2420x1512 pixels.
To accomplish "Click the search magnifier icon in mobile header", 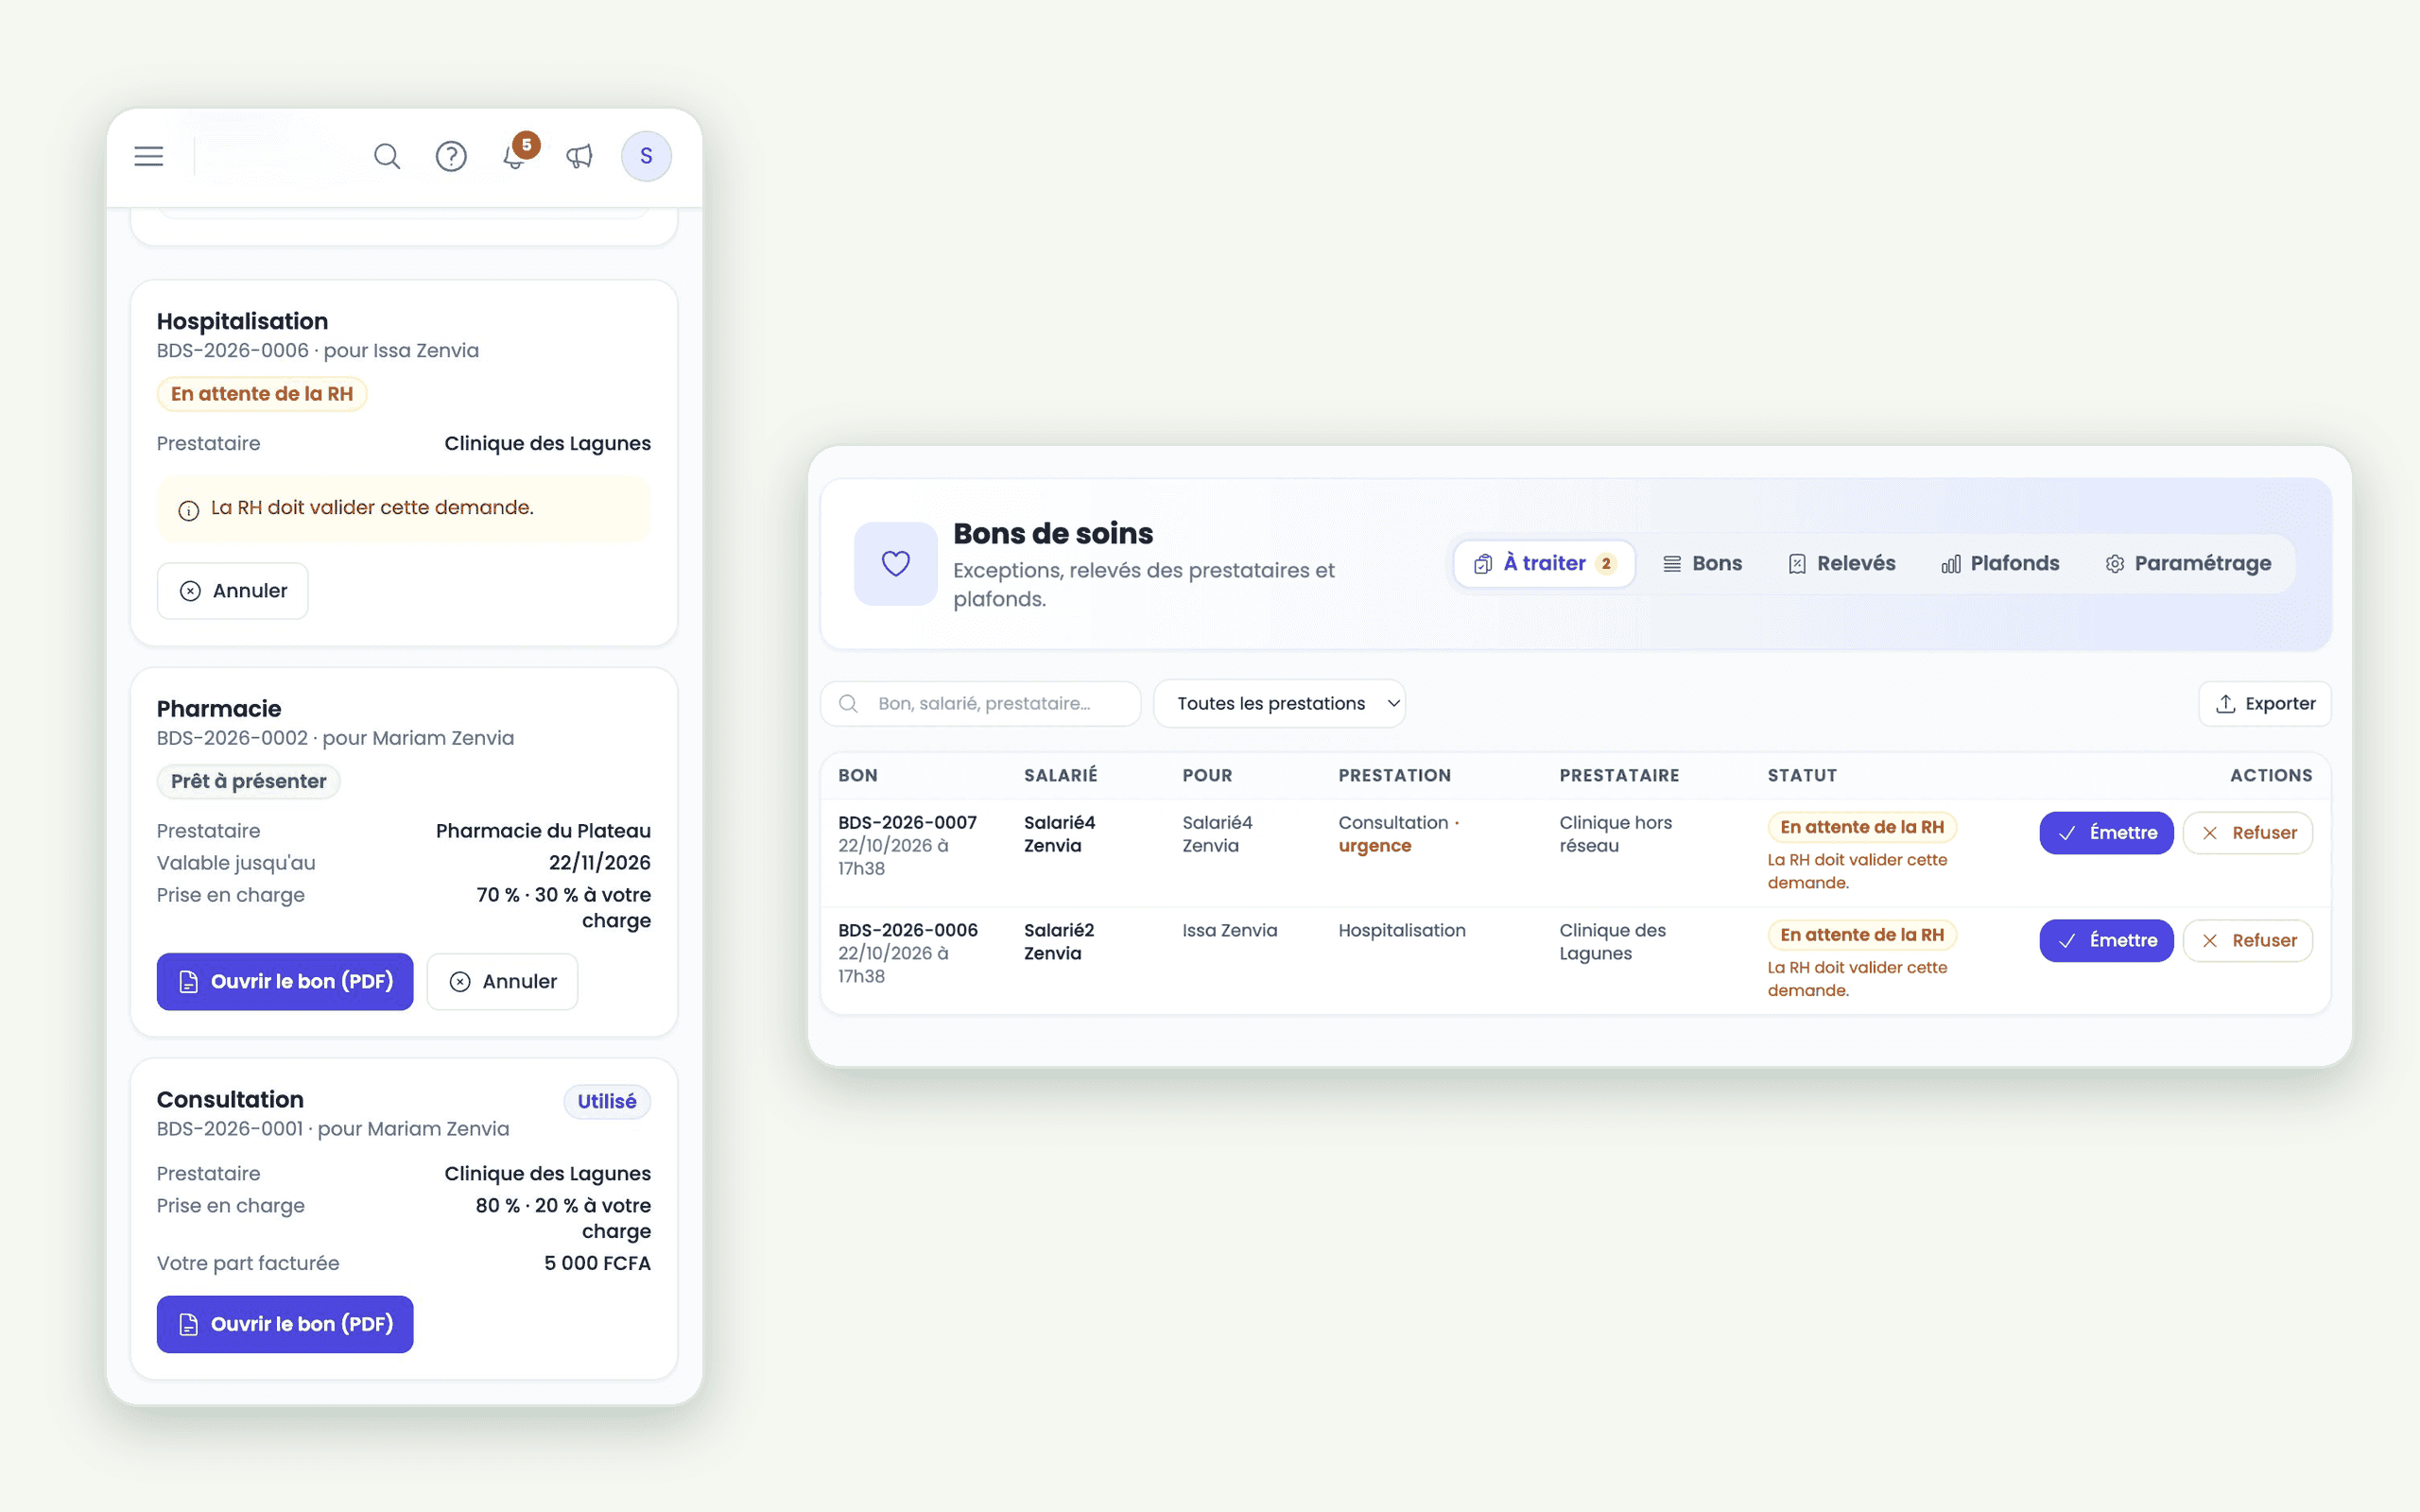I will [x=387, y=156].
